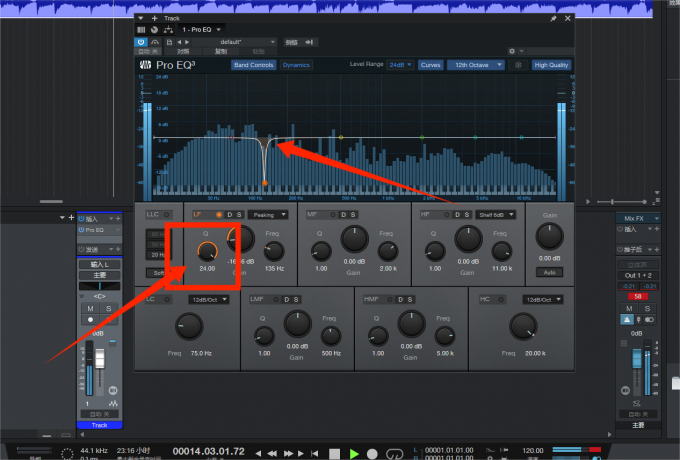Start playback with green play button
680x460 pixels.
tap(354, 453)
